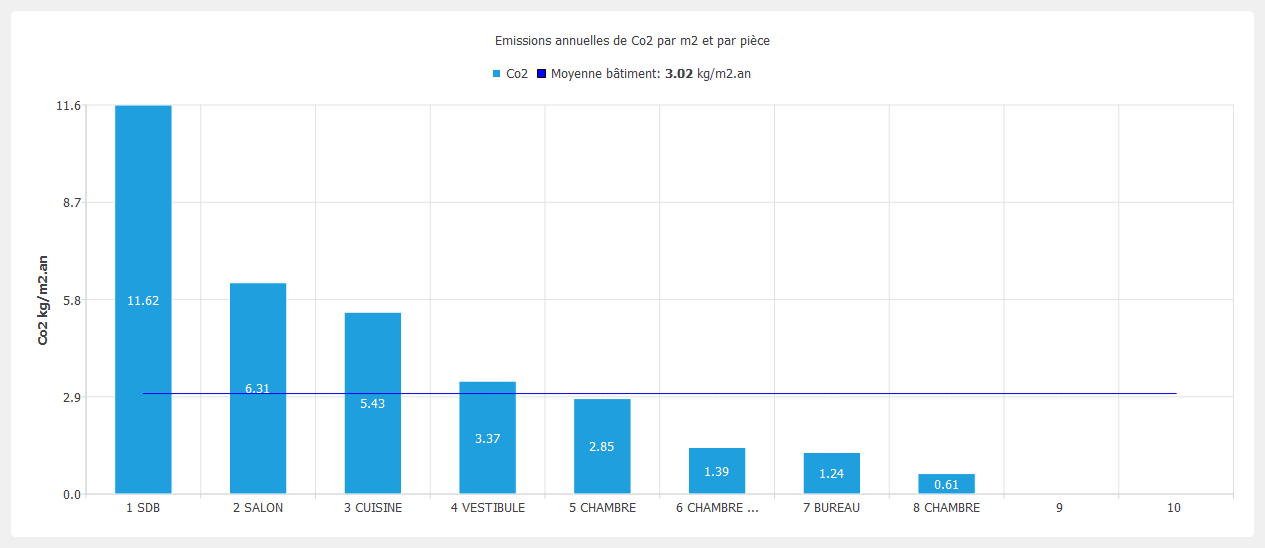Image resolution: width=1265 pixels, height=548 pixels.
Task: Click the chart title text
Action: click(x=632, y=41)
